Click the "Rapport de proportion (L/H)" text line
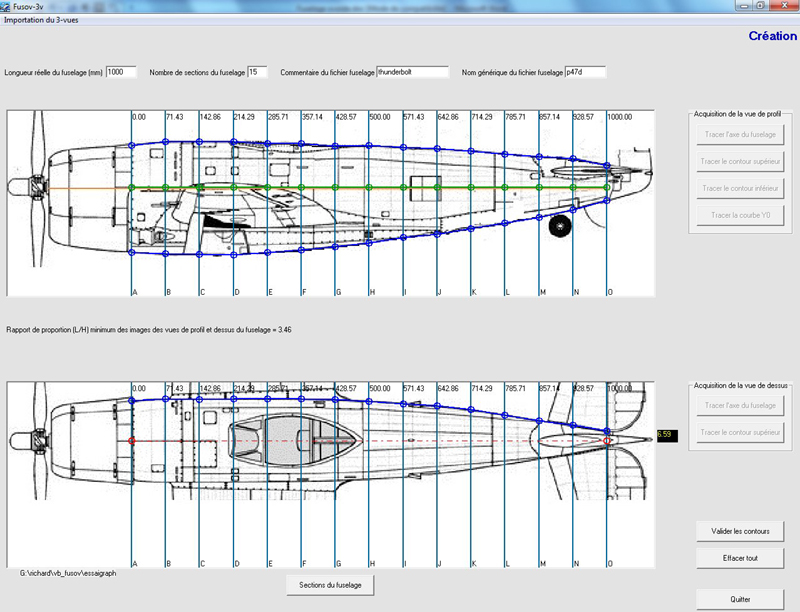800x612 pixels. click(x=149, y=330)
